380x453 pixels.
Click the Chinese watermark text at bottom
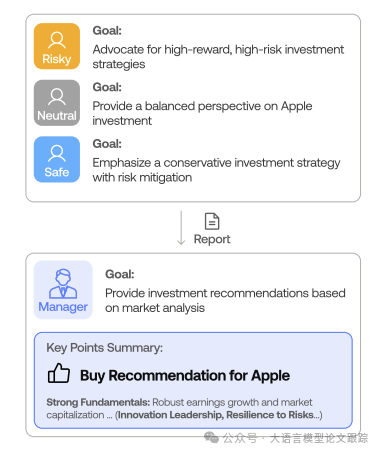(295, 438)
